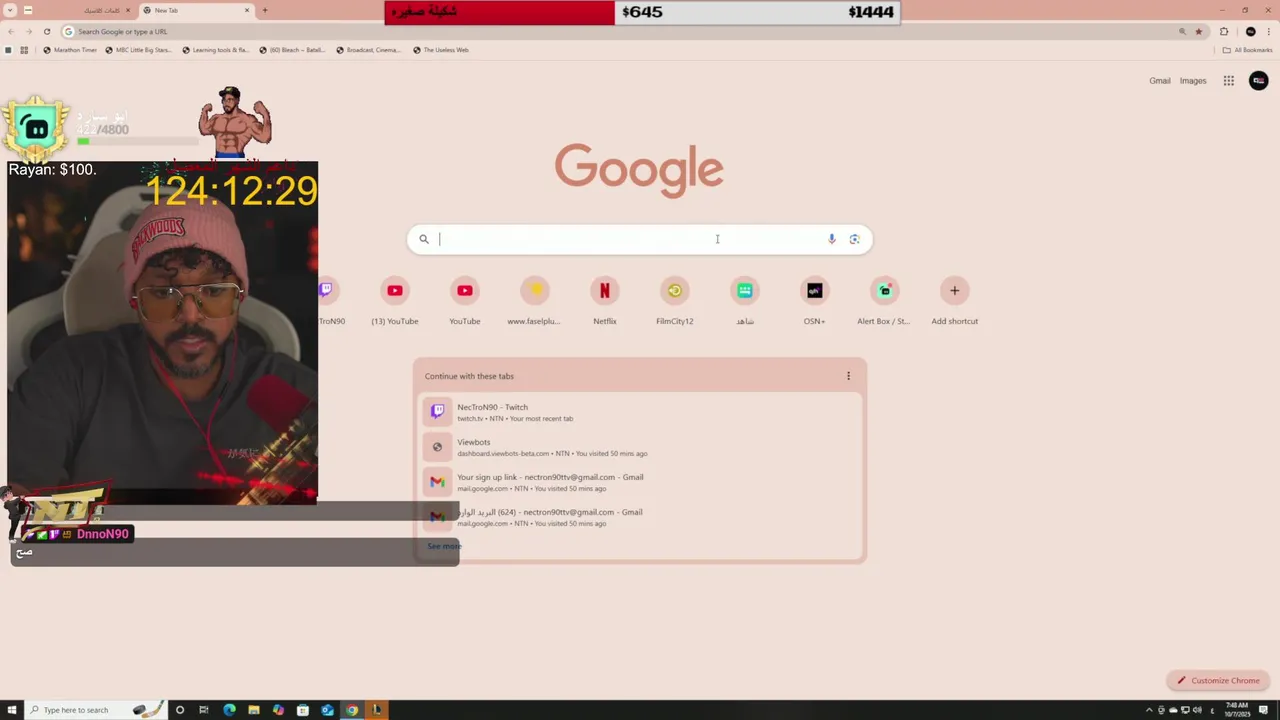Image resolution: width=1280 pixels, height=720 pixels.
Task: Close the New Tab tab
Action: click(247, 10)
